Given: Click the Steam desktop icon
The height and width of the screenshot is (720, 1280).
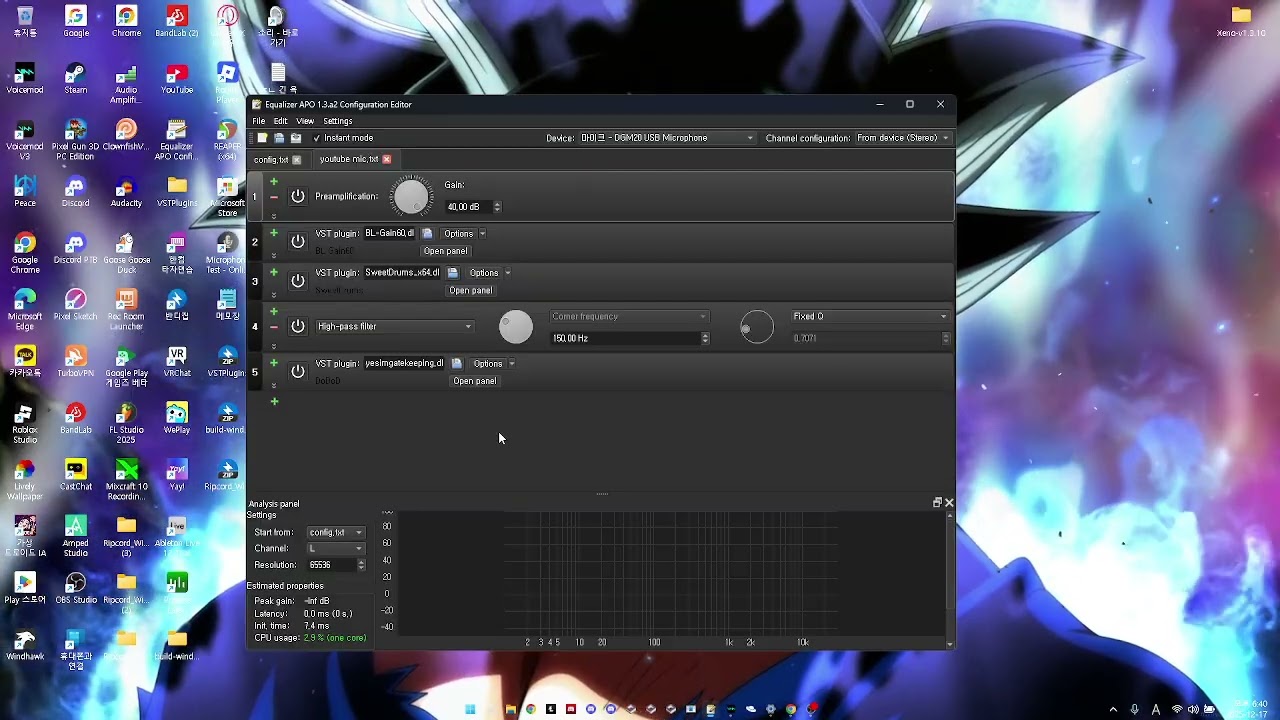Looking at the screenshot, I should point(75,78).
